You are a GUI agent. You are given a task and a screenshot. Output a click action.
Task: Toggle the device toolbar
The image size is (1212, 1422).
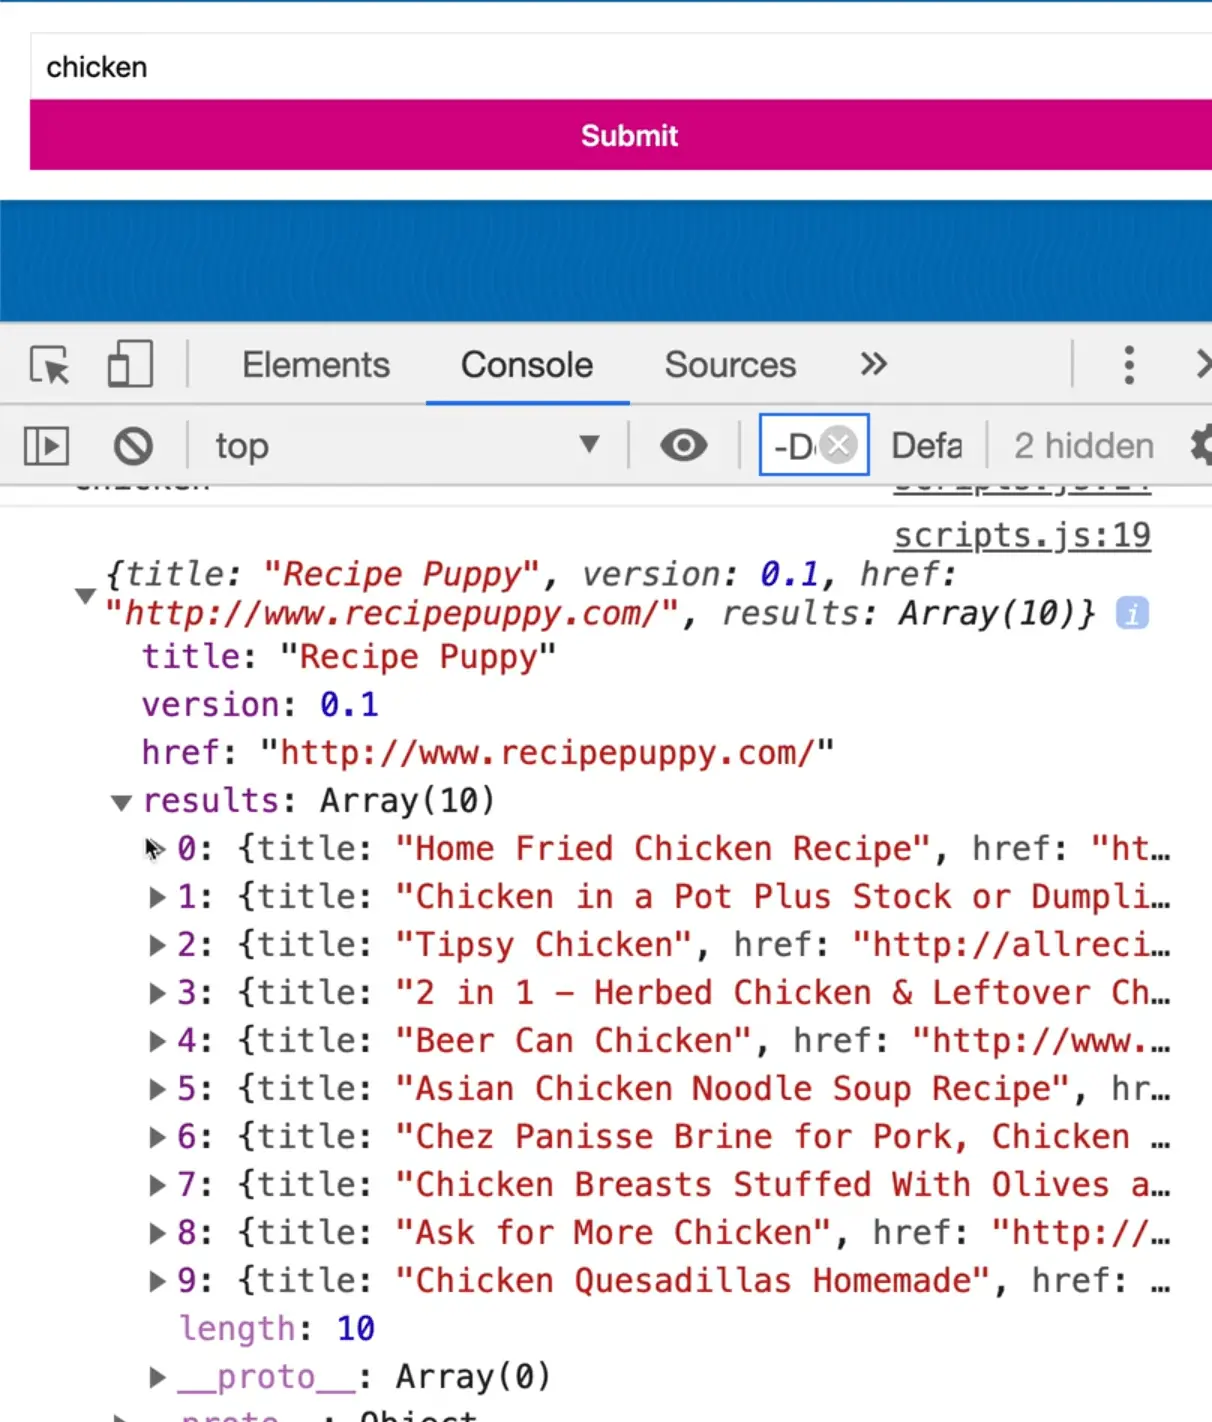click(x=129, y=365)
